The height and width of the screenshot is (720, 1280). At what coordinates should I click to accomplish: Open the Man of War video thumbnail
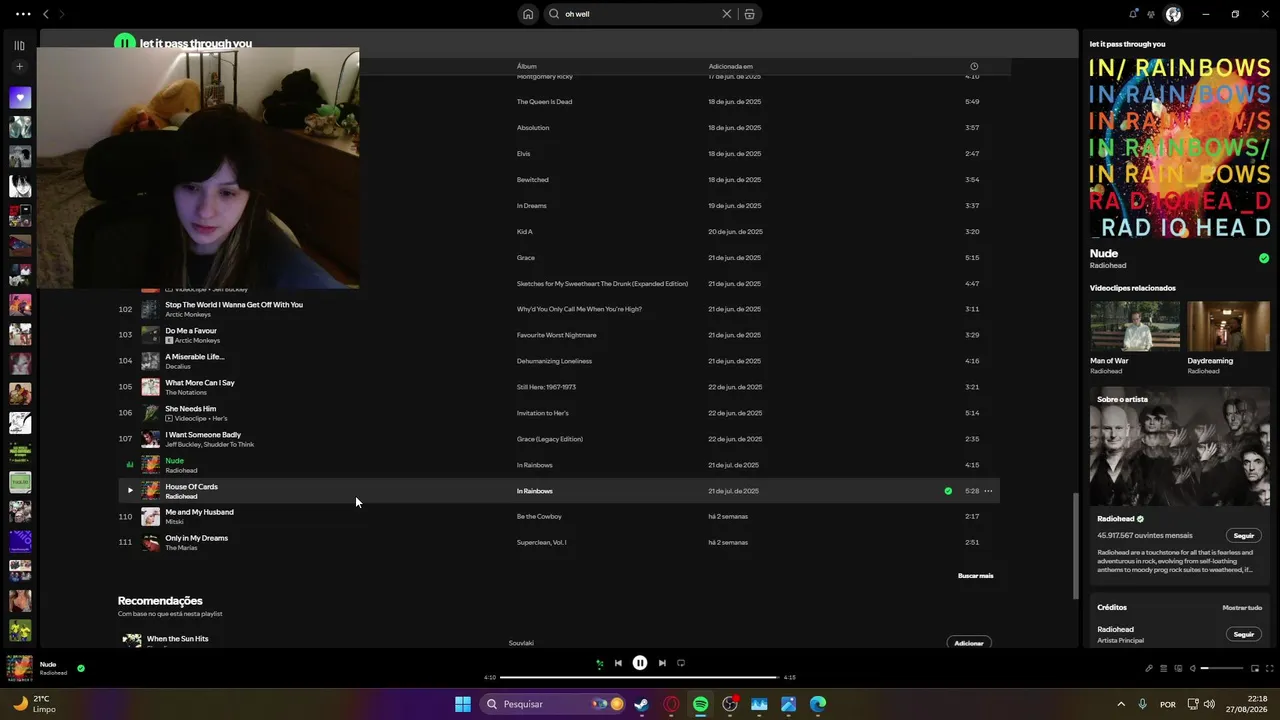click(x=1135, y=327)
